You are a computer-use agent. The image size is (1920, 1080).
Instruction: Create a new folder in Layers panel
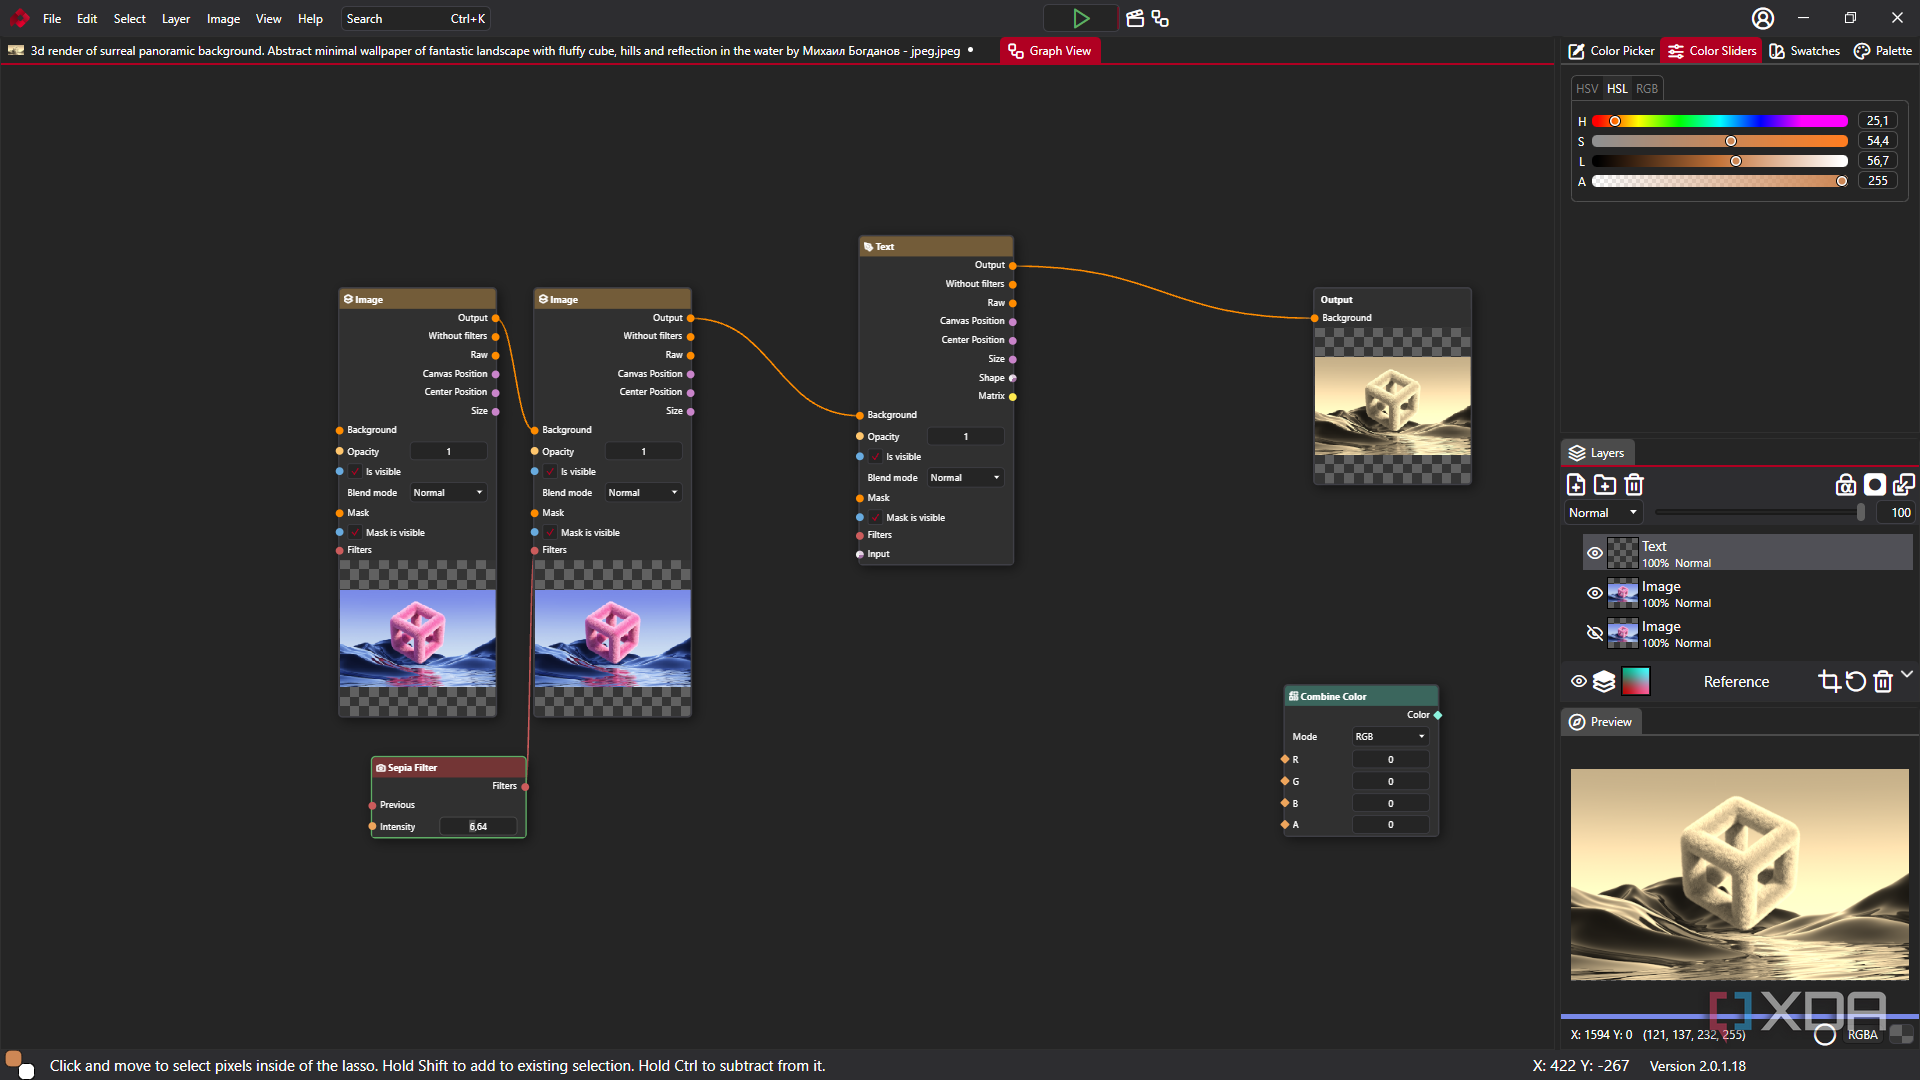(1605, 485)
